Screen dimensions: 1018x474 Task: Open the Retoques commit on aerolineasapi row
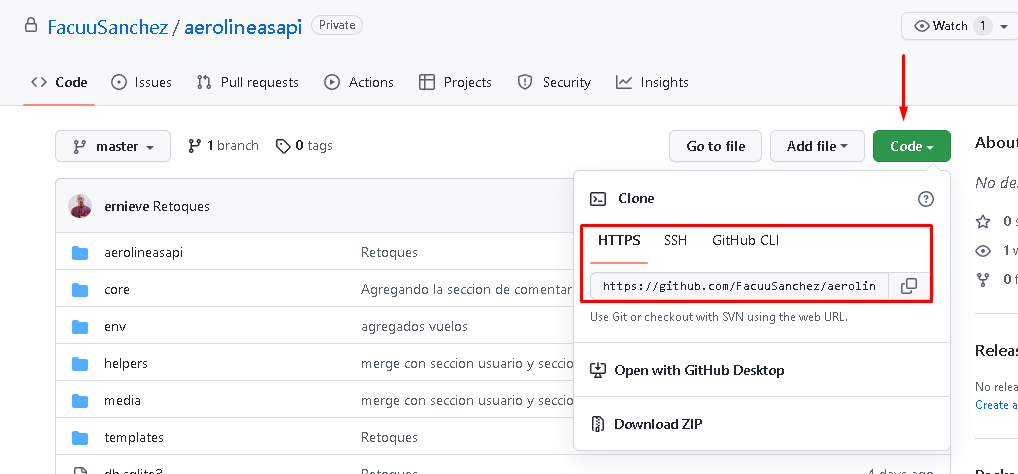pos(390,253)
